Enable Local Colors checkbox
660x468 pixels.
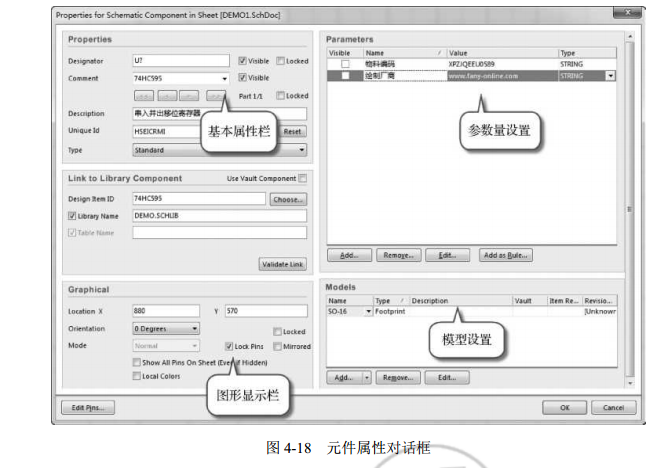coord(136,376)
